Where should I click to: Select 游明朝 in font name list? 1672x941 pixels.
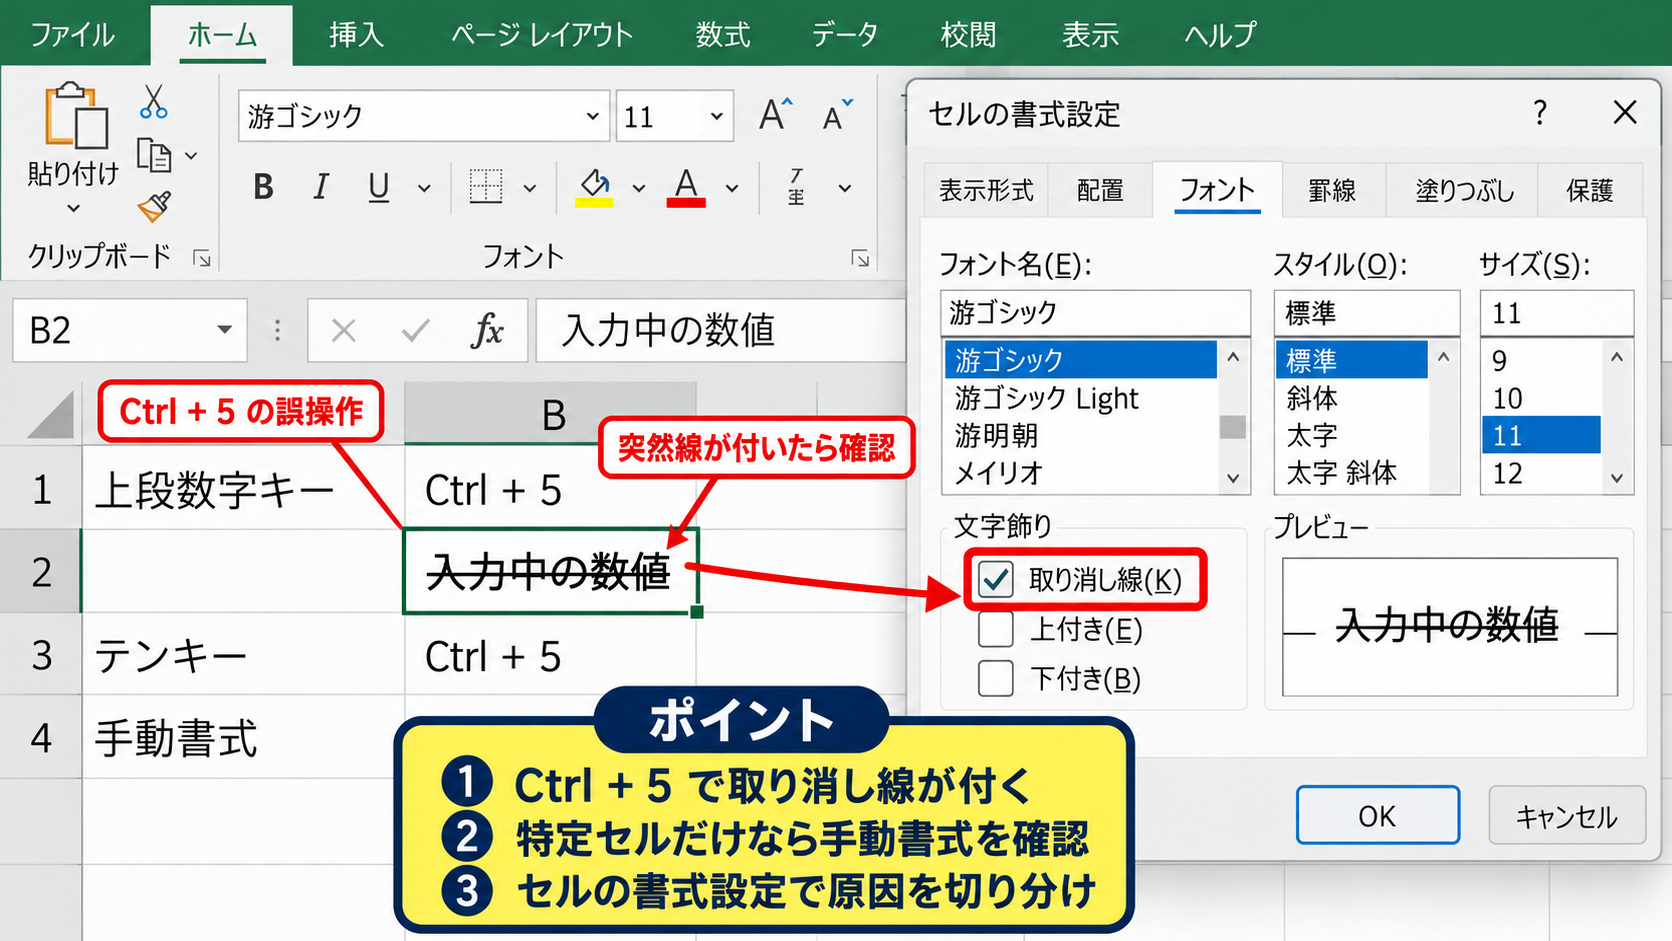tap(1080, 435)
